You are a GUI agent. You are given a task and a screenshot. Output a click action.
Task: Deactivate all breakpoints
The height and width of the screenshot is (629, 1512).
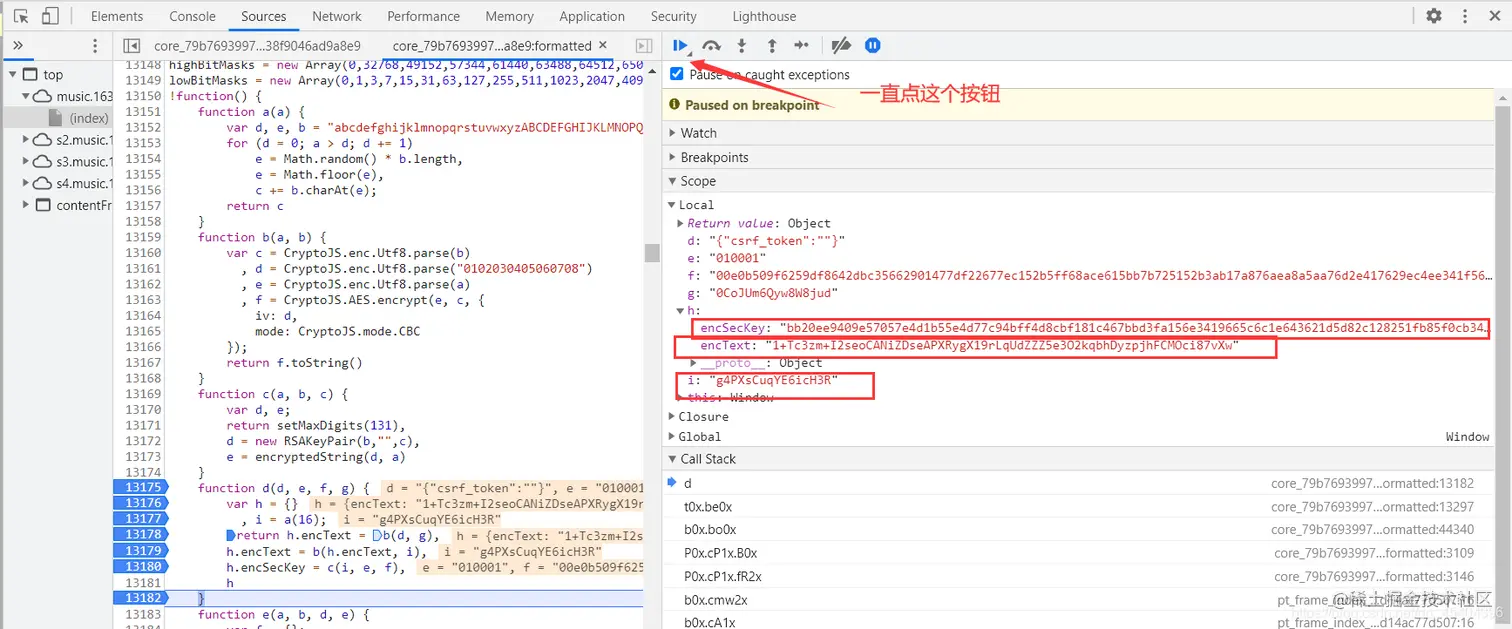click(841, 45)
